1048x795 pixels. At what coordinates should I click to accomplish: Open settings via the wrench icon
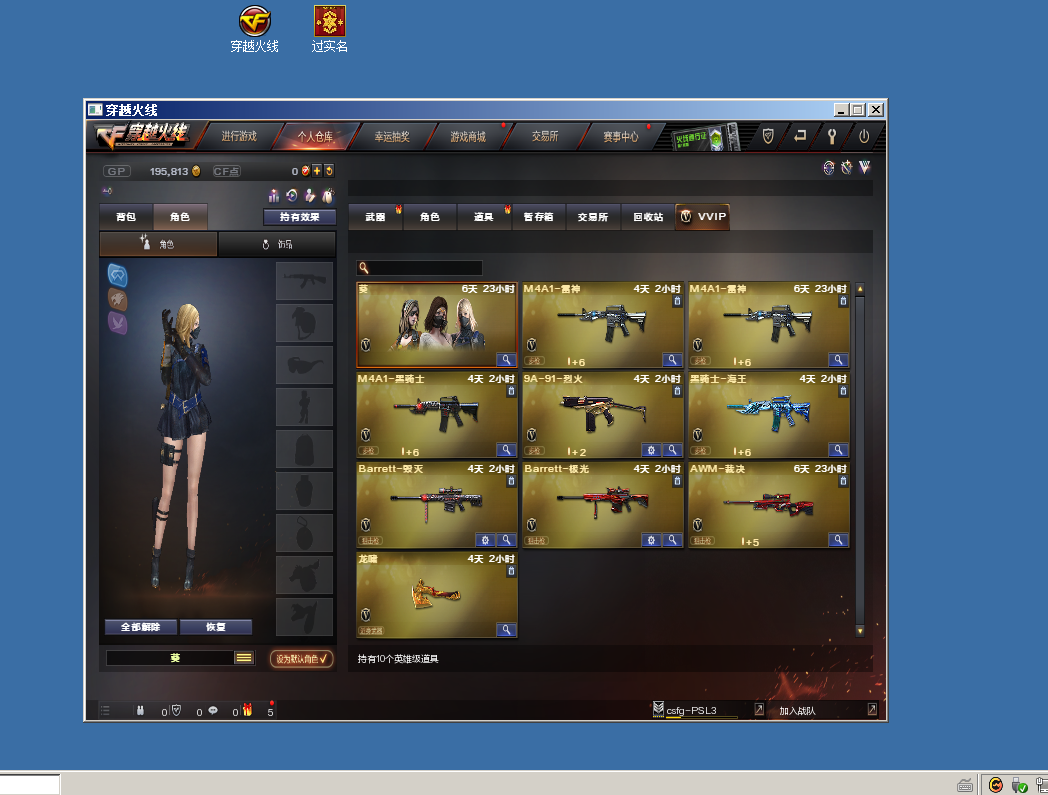[x=831, y=136]
